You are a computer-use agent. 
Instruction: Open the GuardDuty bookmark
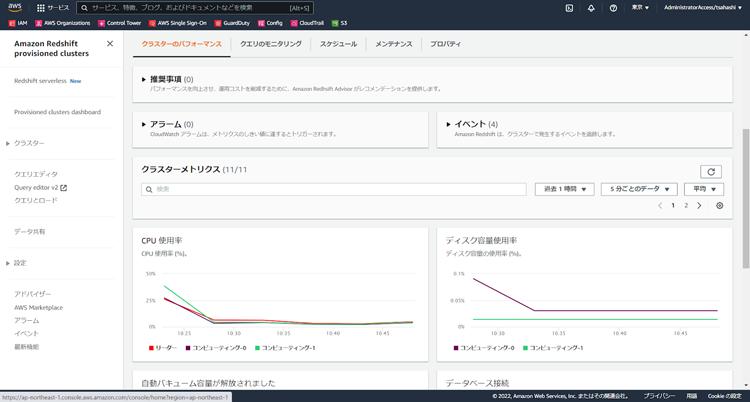(232, 23)
